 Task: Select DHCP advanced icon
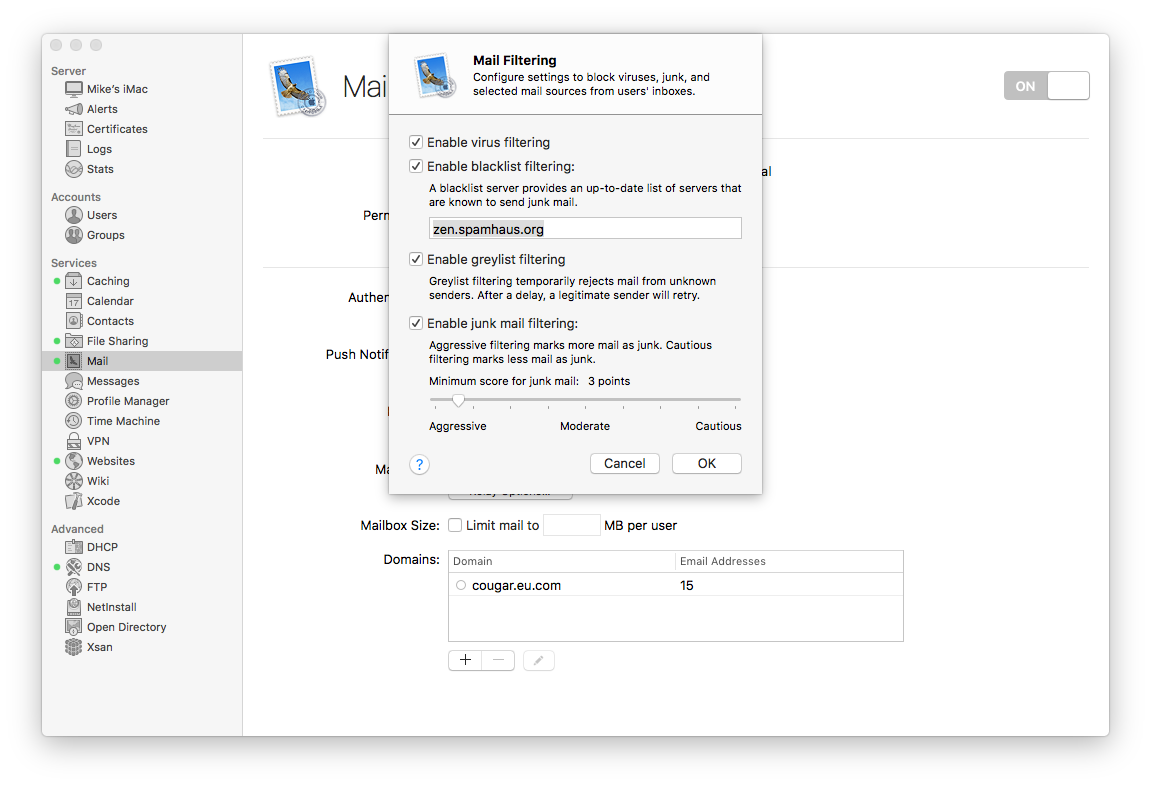pyautogui.click(x=73, y=547)
